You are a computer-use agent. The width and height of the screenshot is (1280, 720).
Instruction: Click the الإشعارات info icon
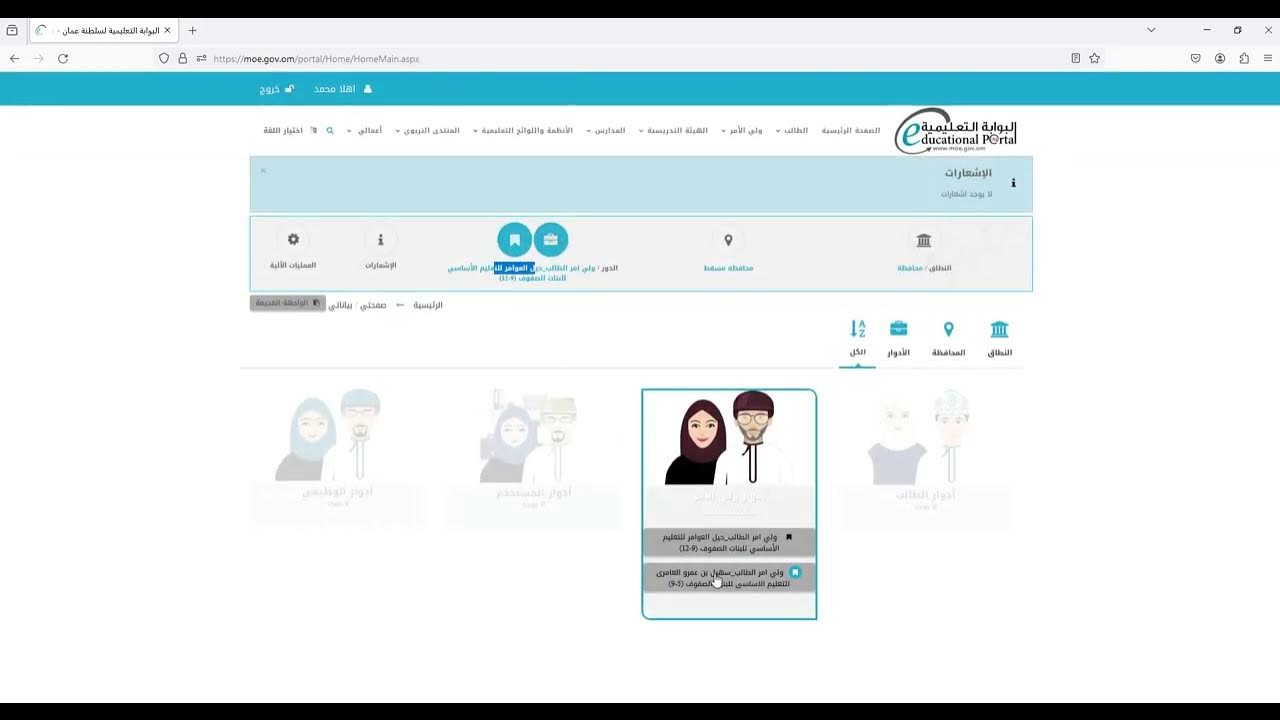(x=381, y=239)
